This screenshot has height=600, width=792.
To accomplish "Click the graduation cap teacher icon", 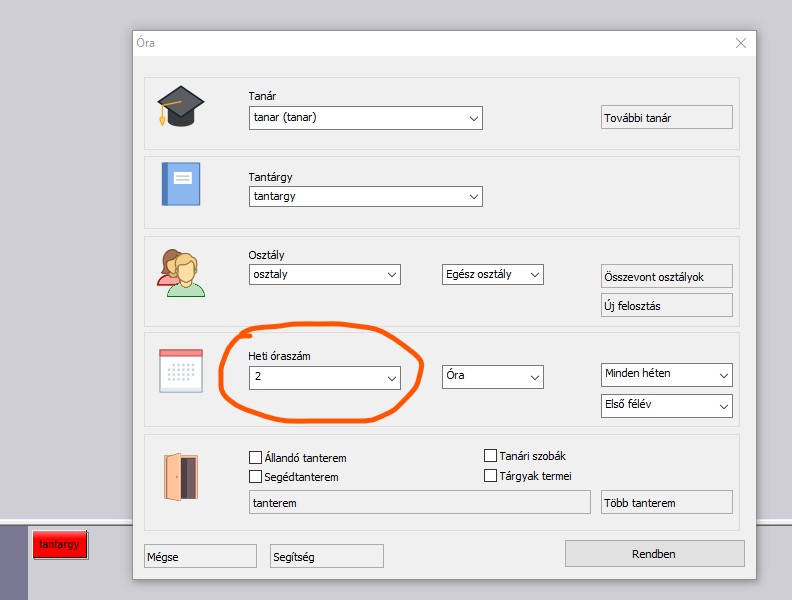I will tap(180, 106).
